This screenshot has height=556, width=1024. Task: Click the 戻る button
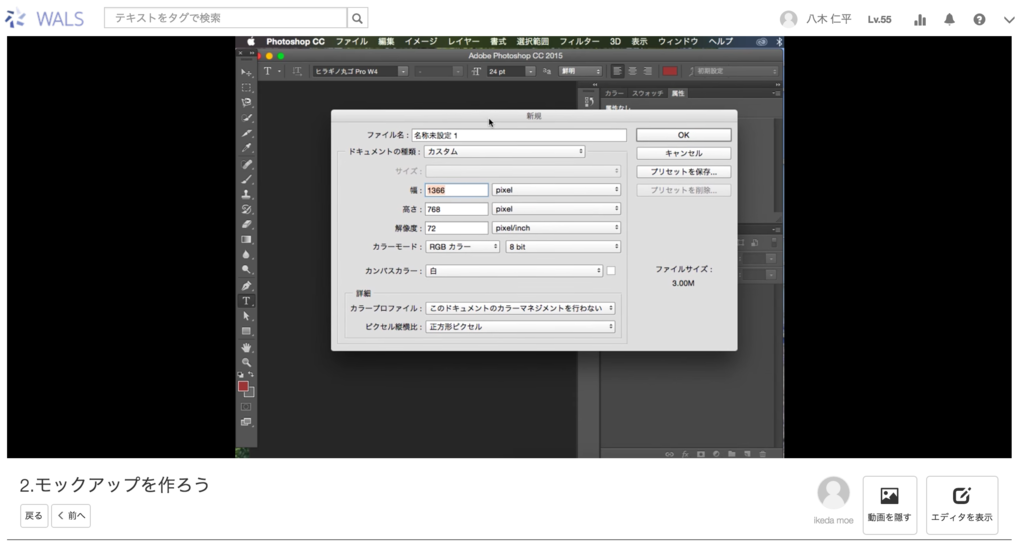[34, 515]
